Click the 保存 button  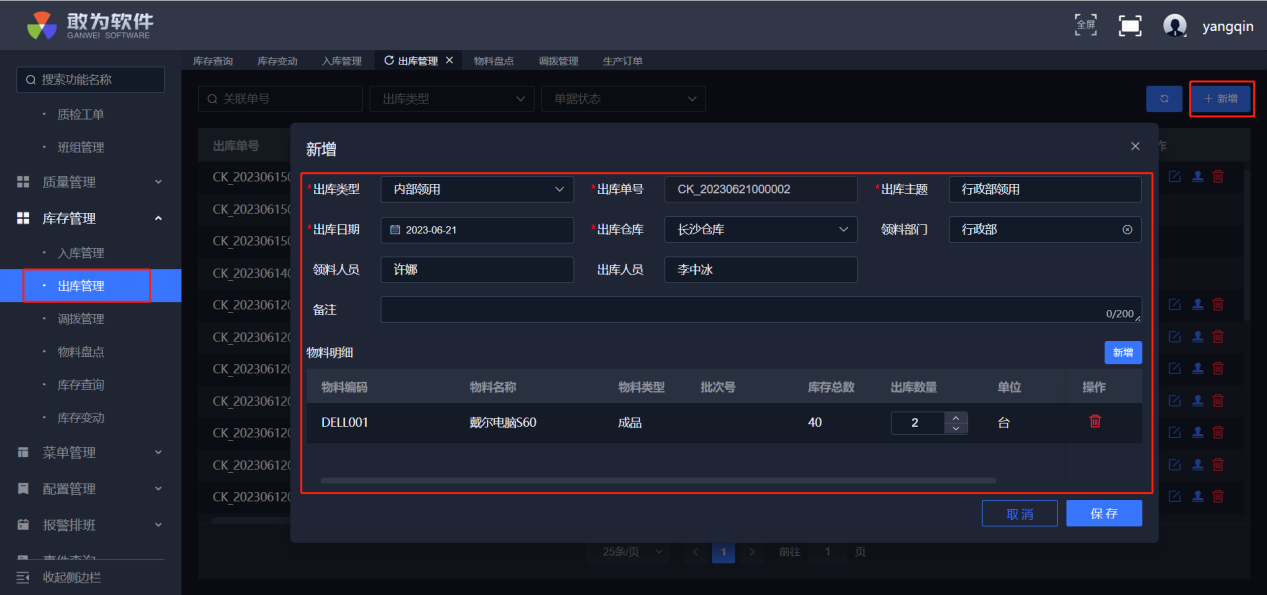pyautogui.click(x=1103, y=513)
